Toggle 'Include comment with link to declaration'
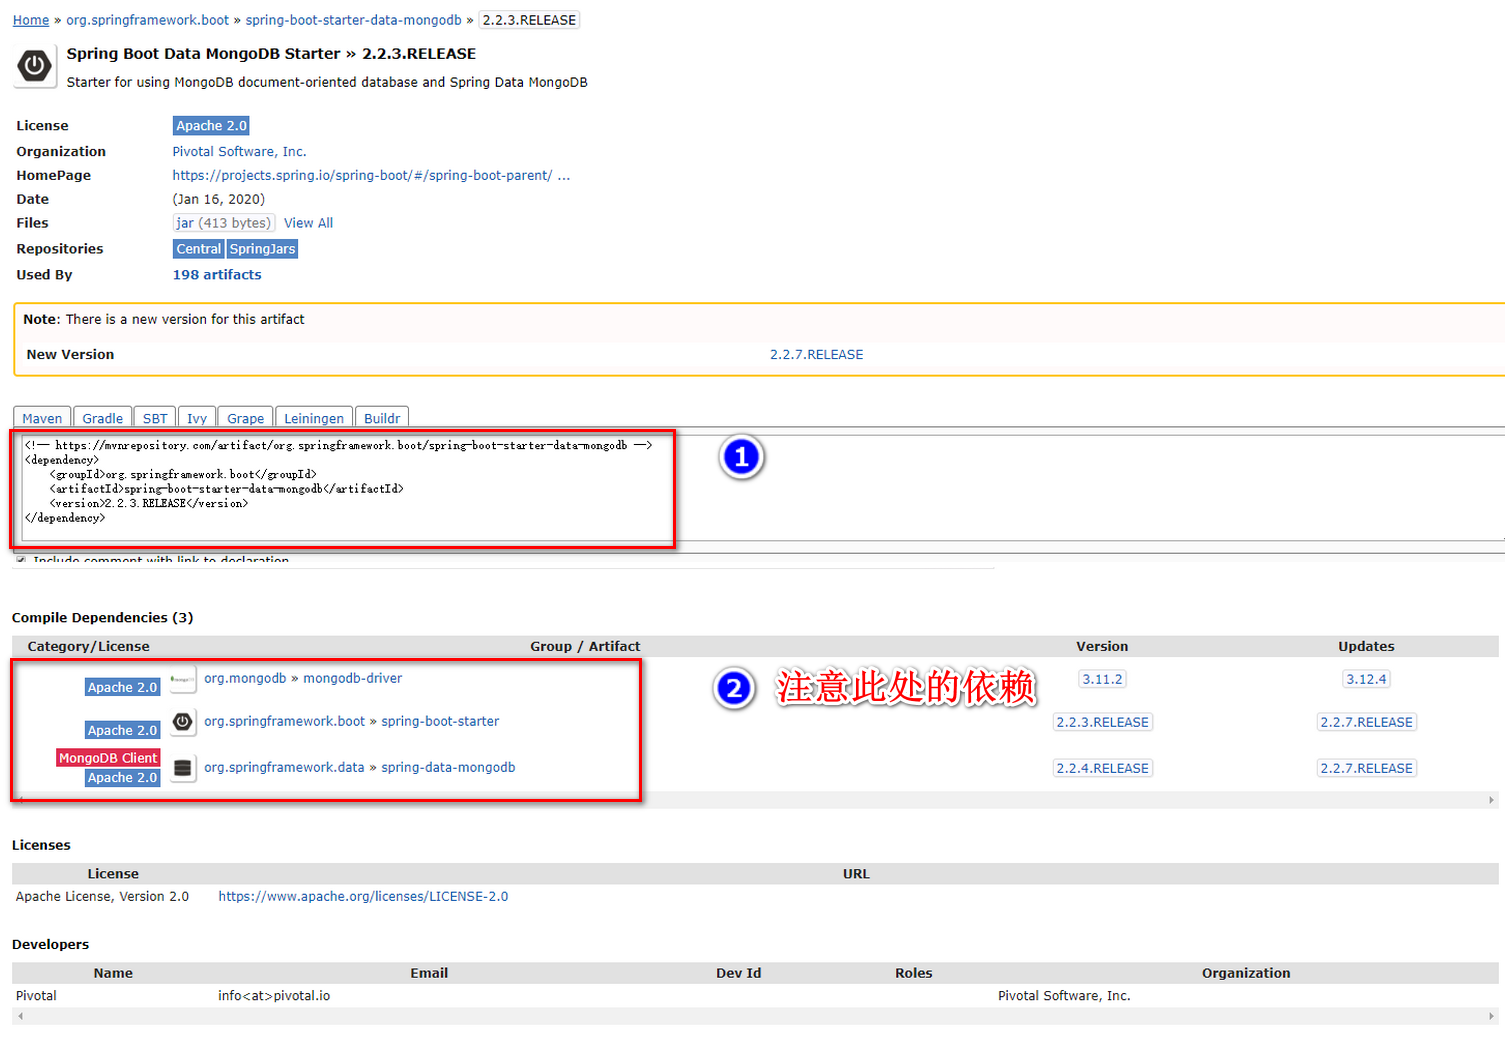The width and height of the screenshot is (1510, 1038). (21, 561)
